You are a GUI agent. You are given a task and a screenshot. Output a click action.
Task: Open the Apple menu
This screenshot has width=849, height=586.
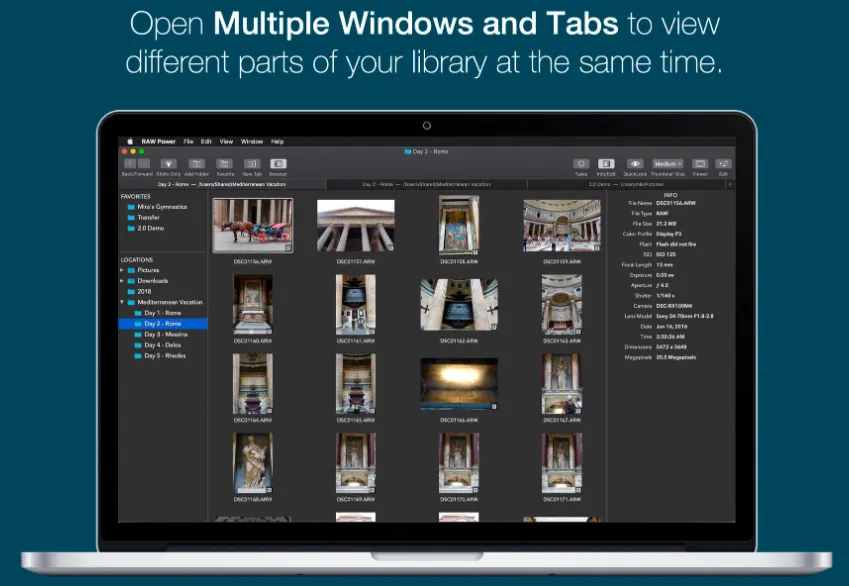pyautogui.click(x=130, y=141)
